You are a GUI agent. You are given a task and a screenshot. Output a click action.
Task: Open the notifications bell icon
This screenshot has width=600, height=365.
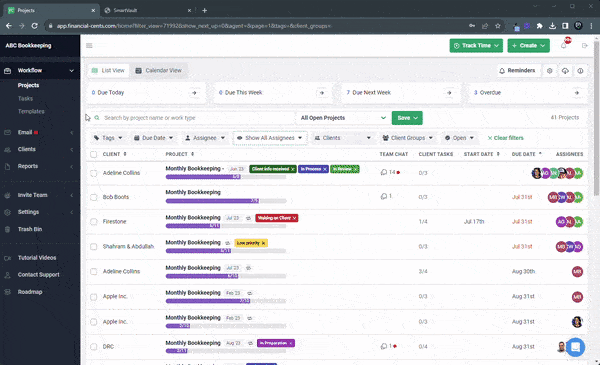563,46
